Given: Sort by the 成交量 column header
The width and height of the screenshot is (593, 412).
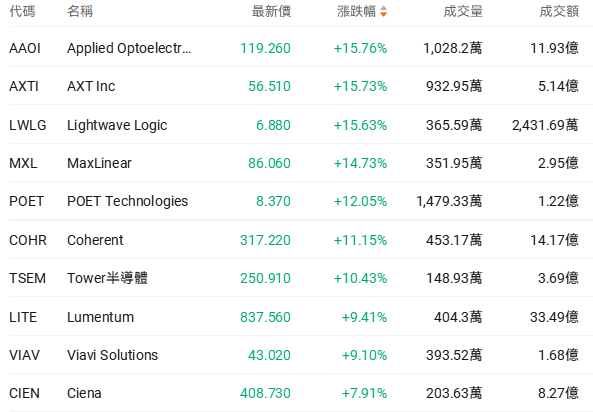Looking at the screenshot, I should pyautogui.click(x=463, y=11).
